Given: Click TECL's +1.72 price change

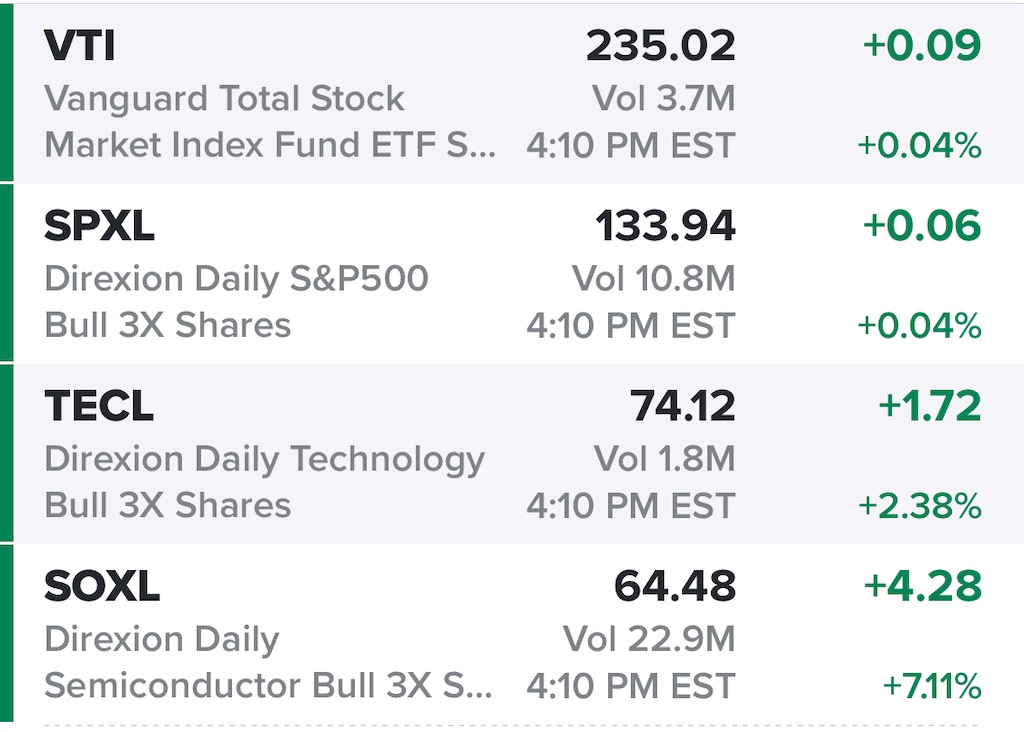Looking at the screenshot, I should [929, 407].
